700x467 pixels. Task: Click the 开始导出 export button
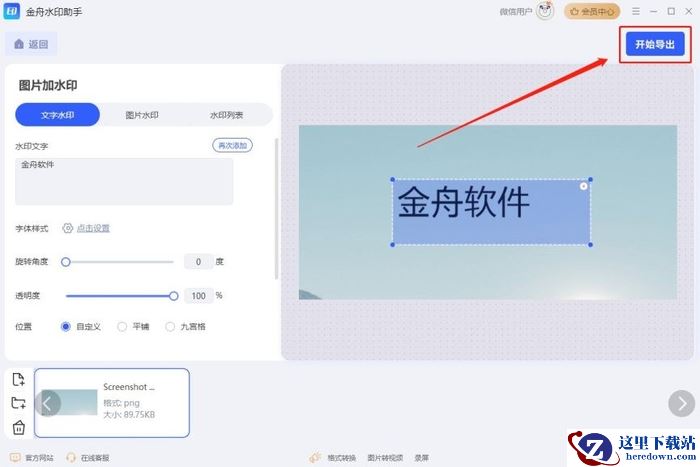(655, 44)
